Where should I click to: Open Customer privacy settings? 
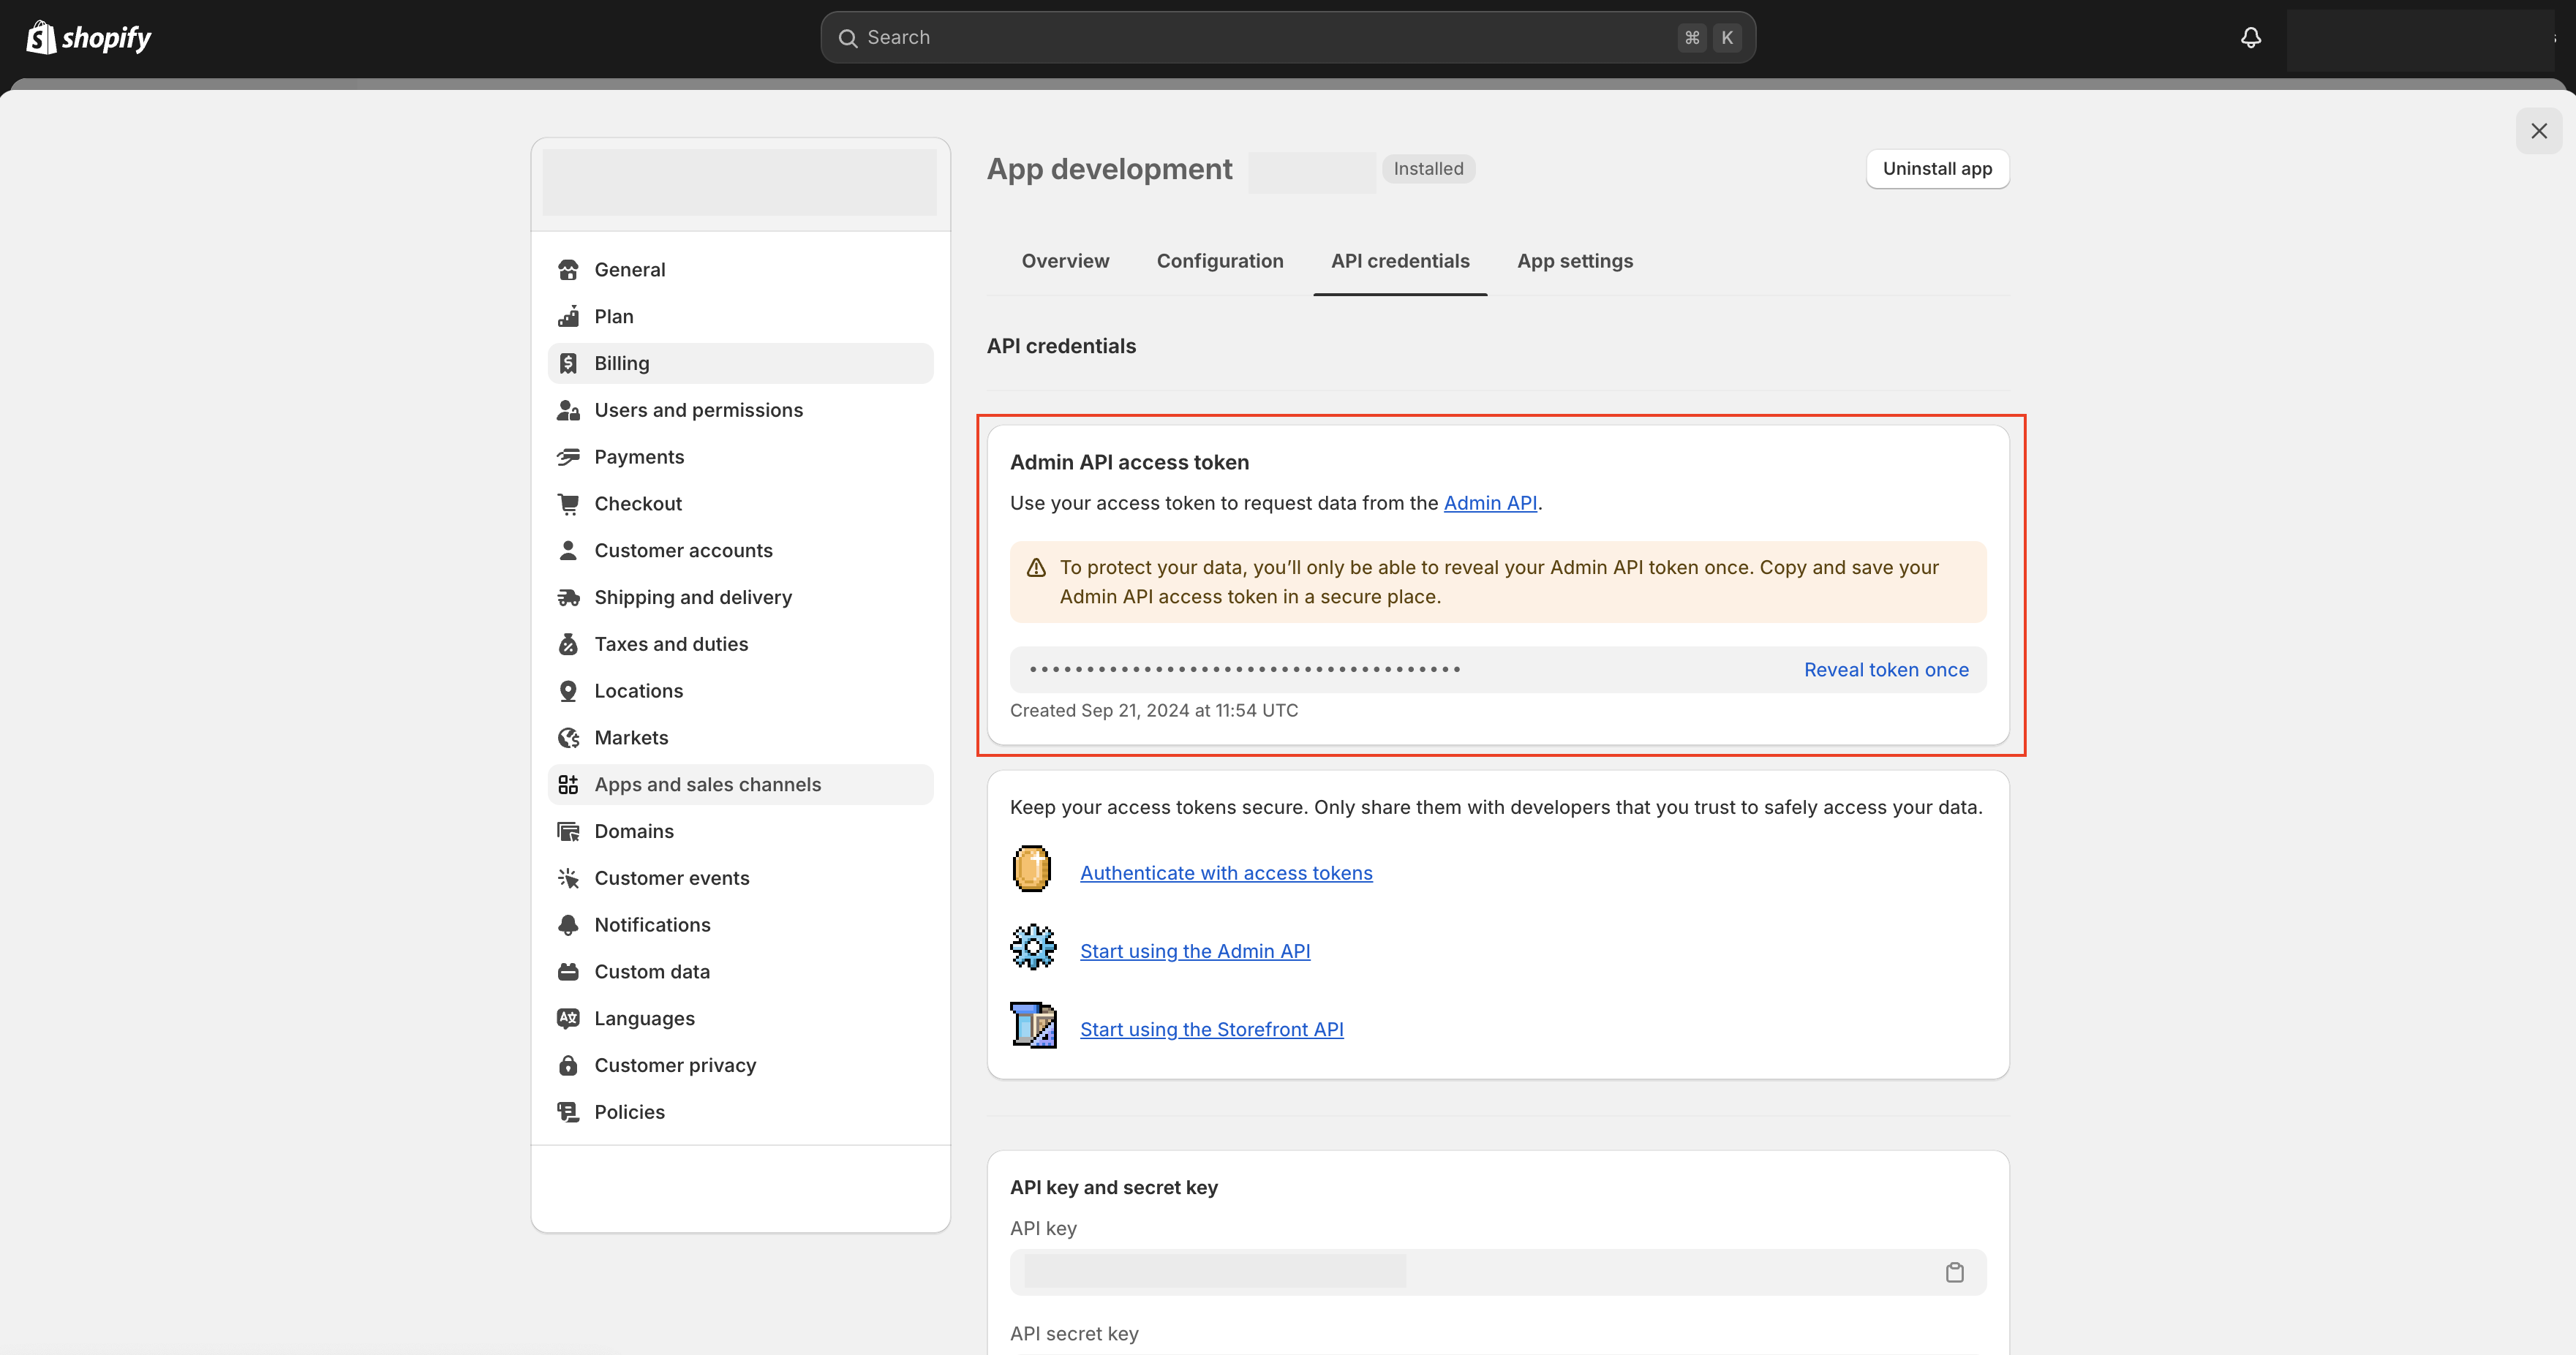[740, 1066]
